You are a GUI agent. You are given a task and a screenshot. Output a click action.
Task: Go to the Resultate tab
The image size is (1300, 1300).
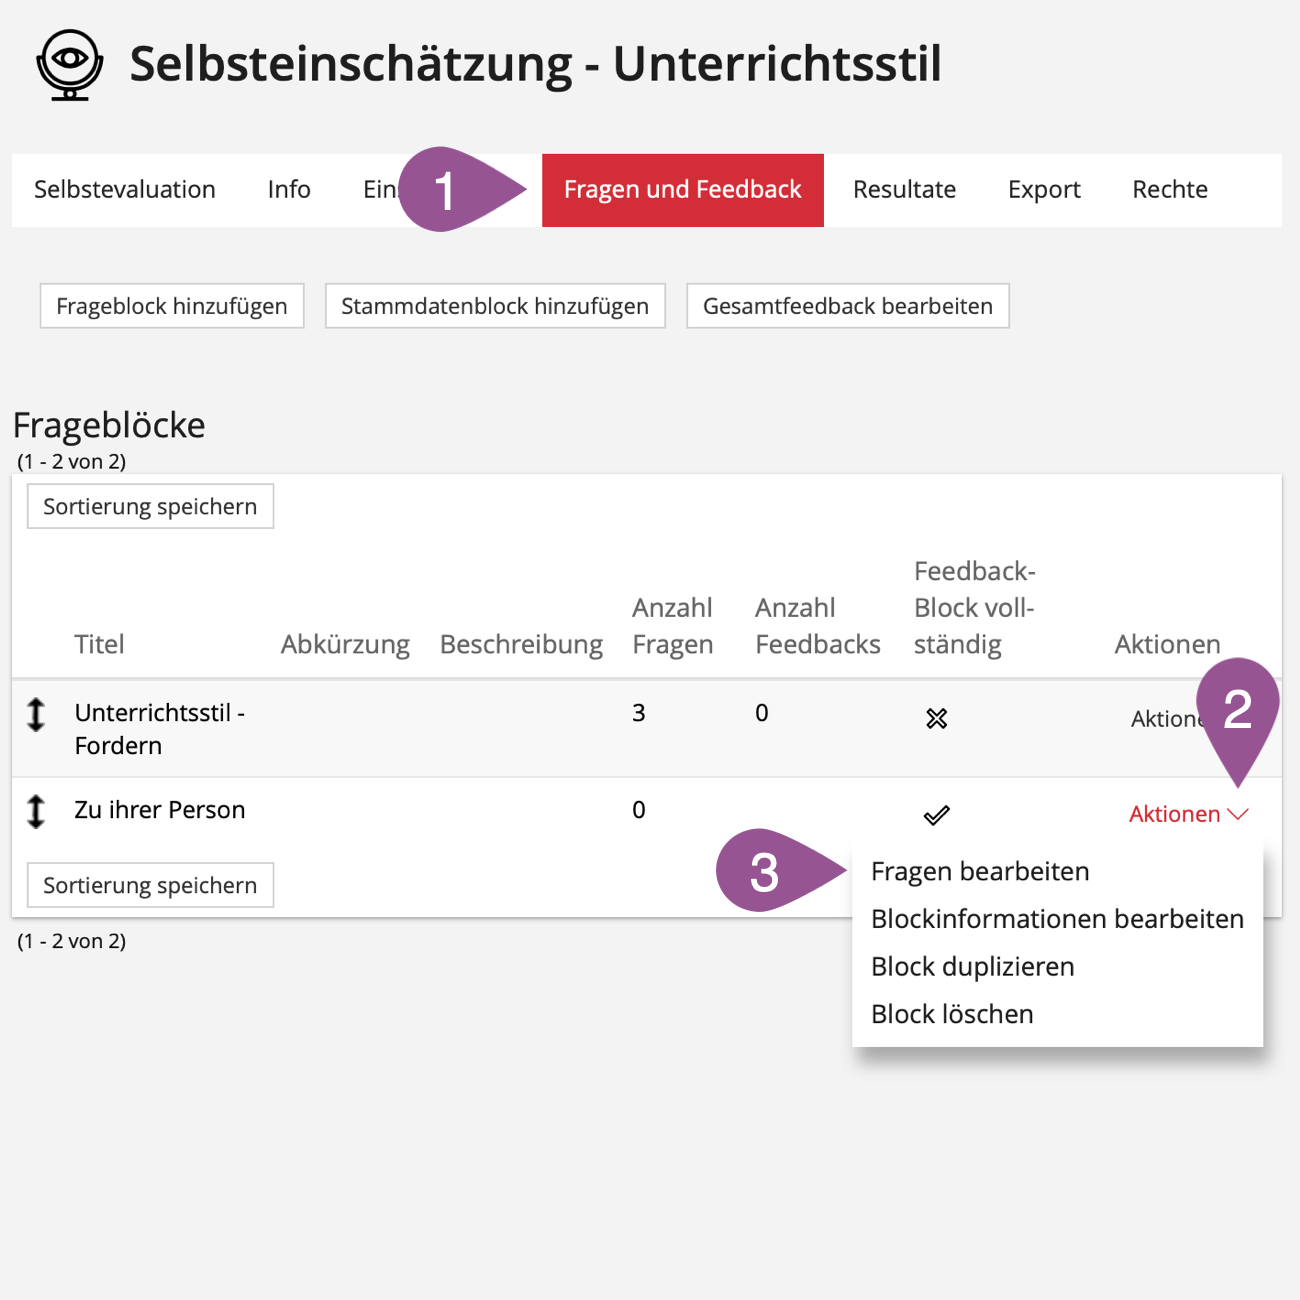pos(904,190)
